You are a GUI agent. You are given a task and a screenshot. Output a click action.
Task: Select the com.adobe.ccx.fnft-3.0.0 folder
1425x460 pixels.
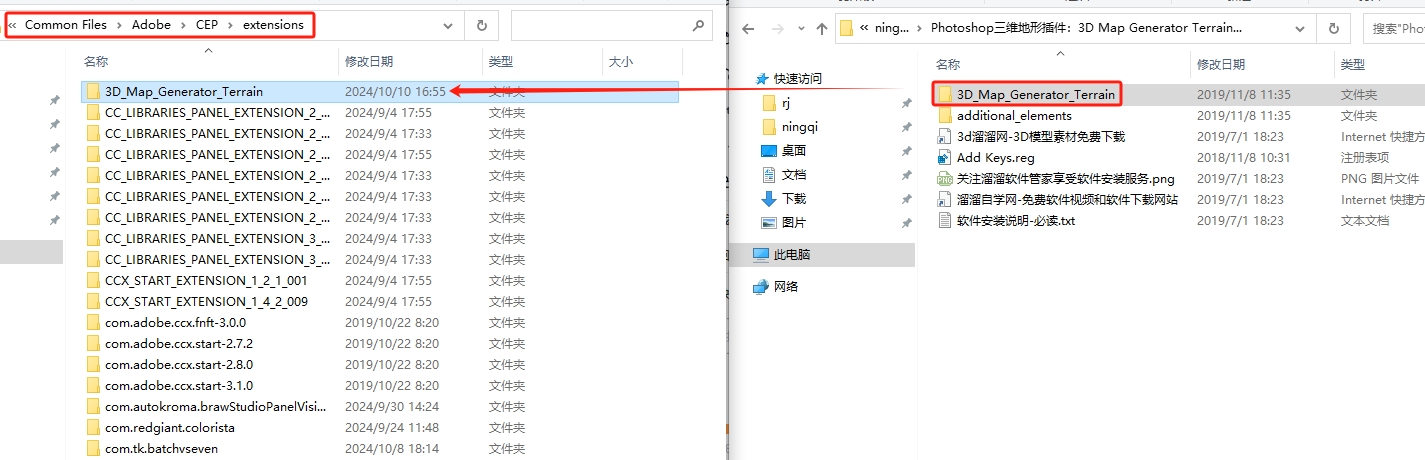point(175,322)
